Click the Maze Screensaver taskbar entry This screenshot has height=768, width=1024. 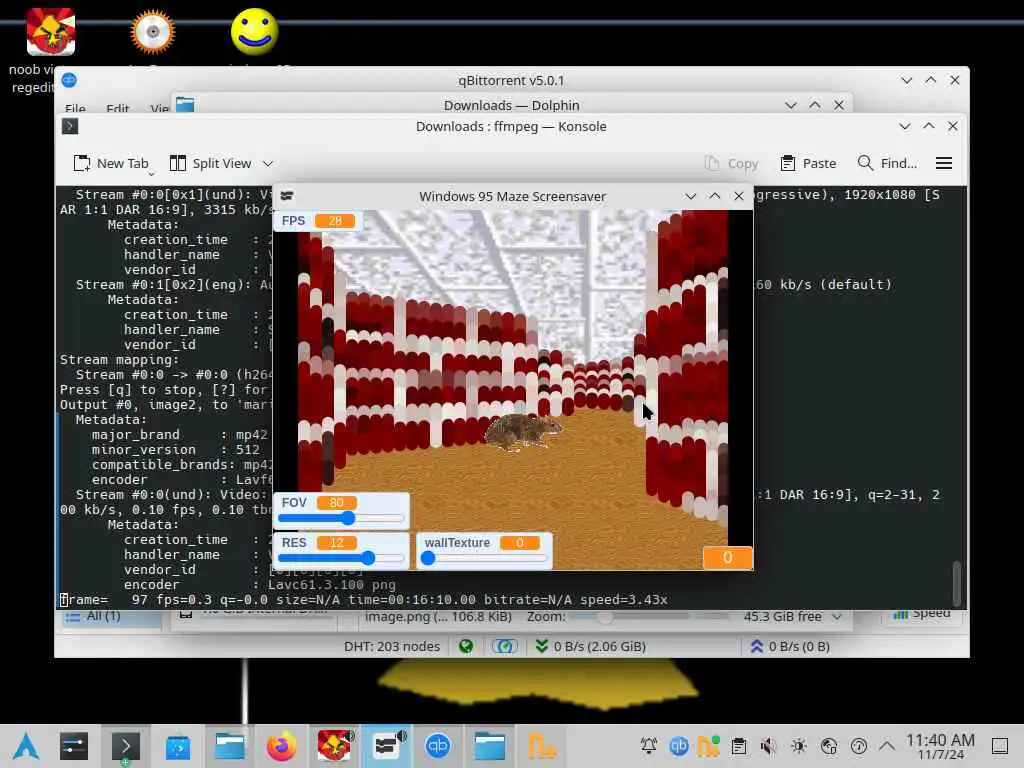pos(387,746)
